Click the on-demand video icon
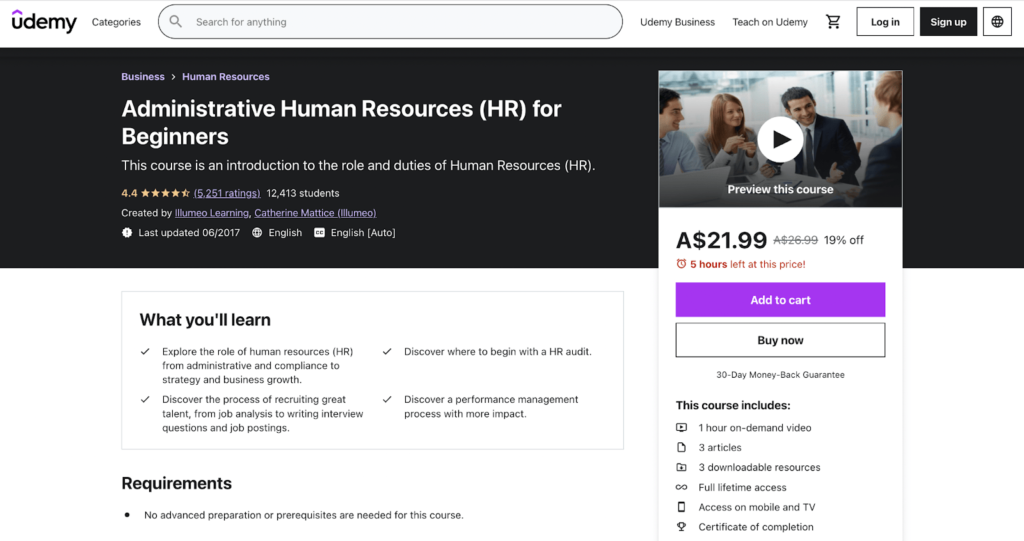 [681, 427]
